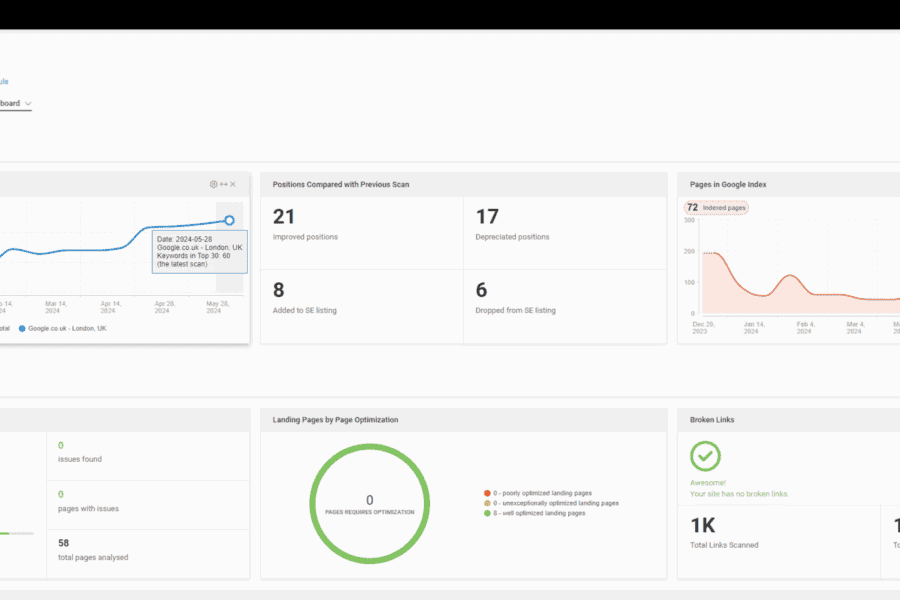Click the Pages in Google Index header
Image resolution: width=900 pixels, height=600 pixels.
tap(728, 184)
